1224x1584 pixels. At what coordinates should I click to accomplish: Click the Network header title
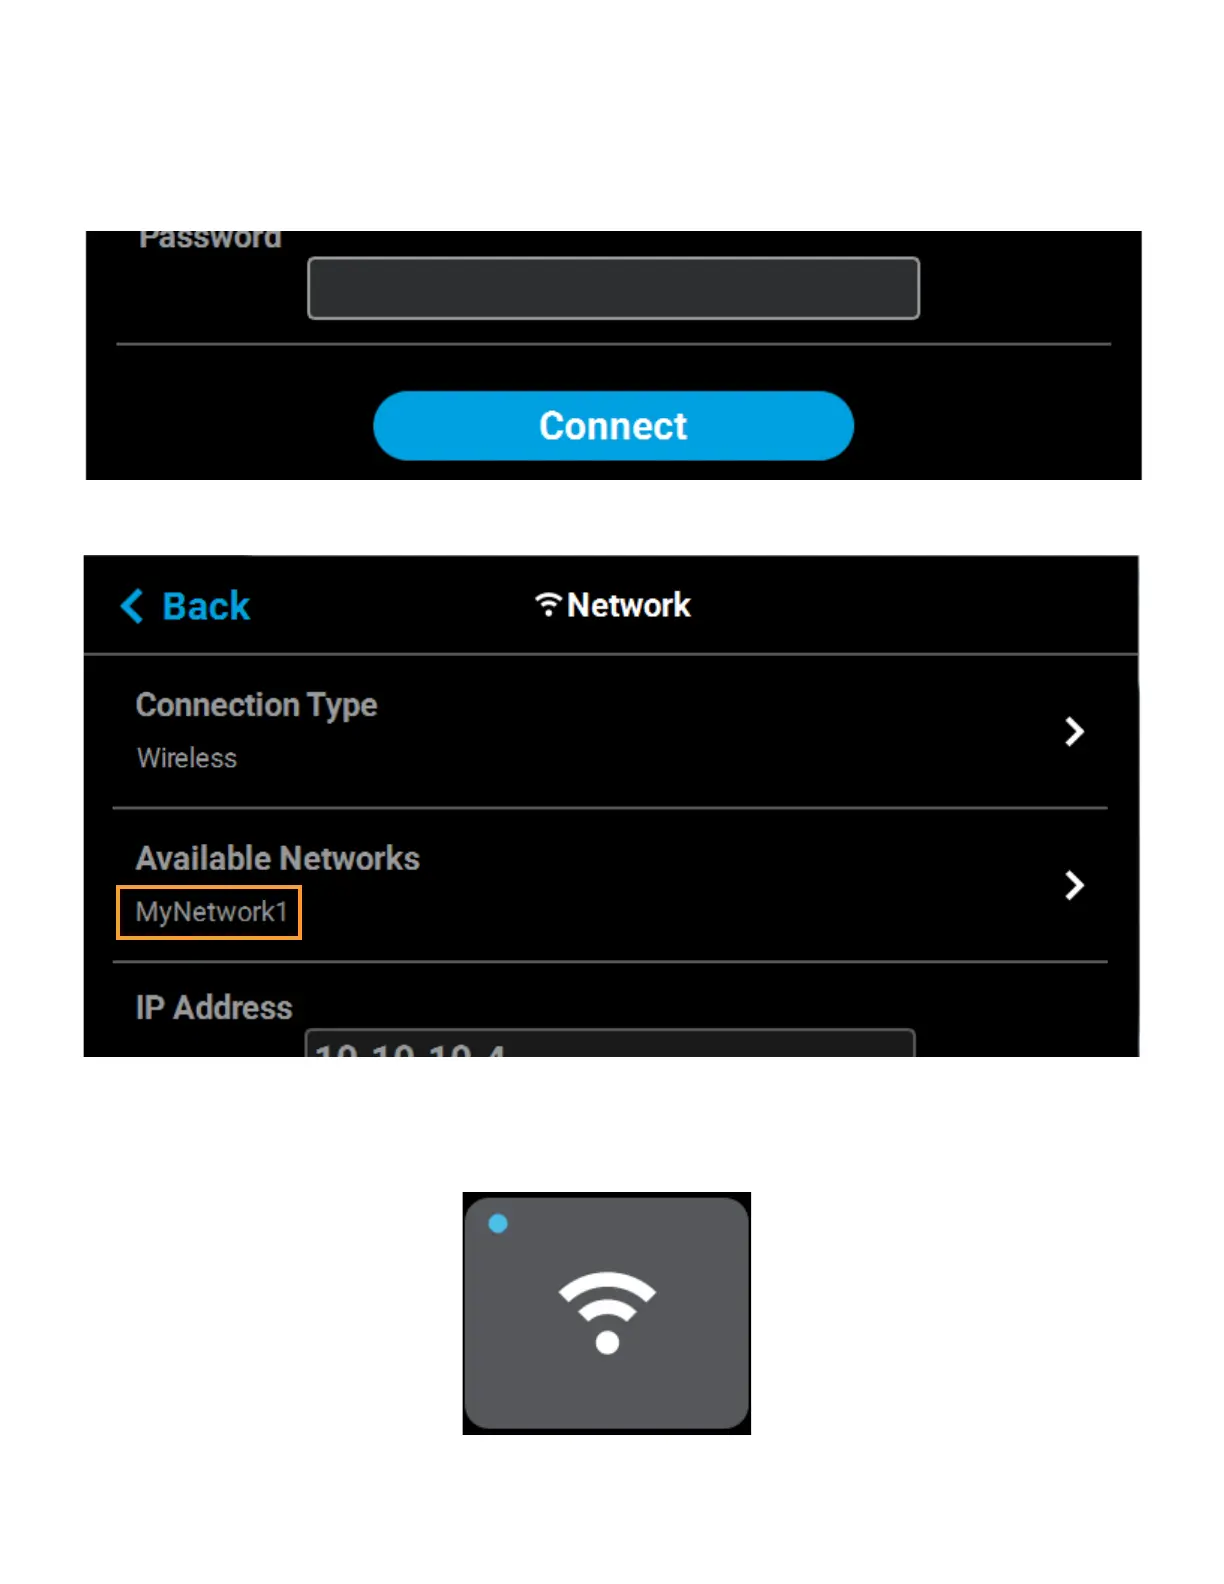tap(628, 605)
